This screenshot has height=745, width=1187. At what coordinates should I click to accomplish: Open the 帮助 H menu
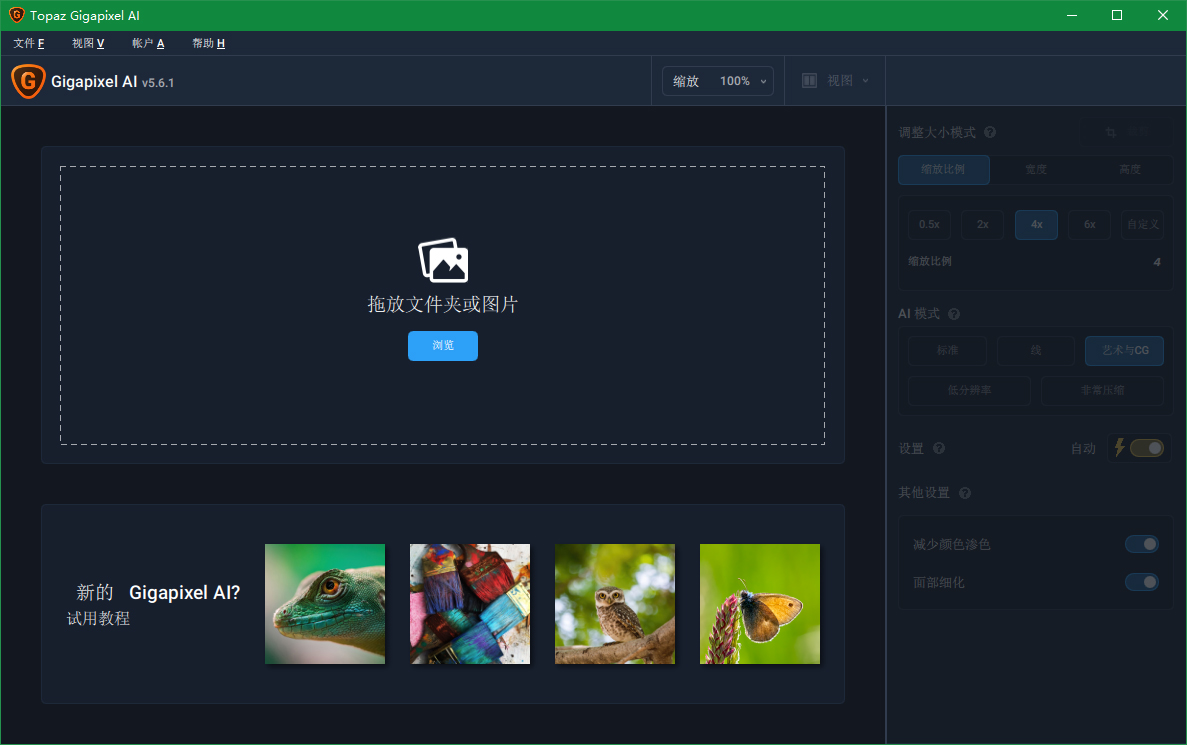pyautogui.click(x=208, y=43)
